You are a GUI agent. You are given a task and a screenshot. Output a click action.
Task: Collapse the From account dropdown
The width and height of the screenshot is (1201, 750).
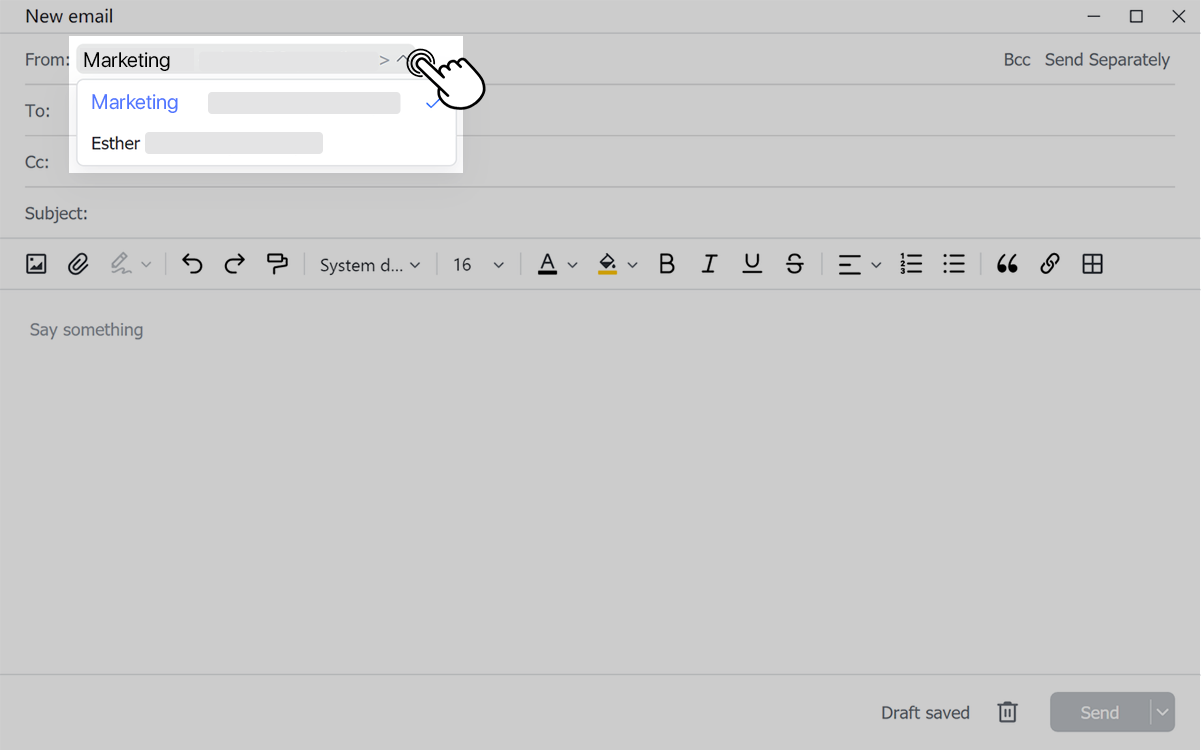(x=403, y=59)
